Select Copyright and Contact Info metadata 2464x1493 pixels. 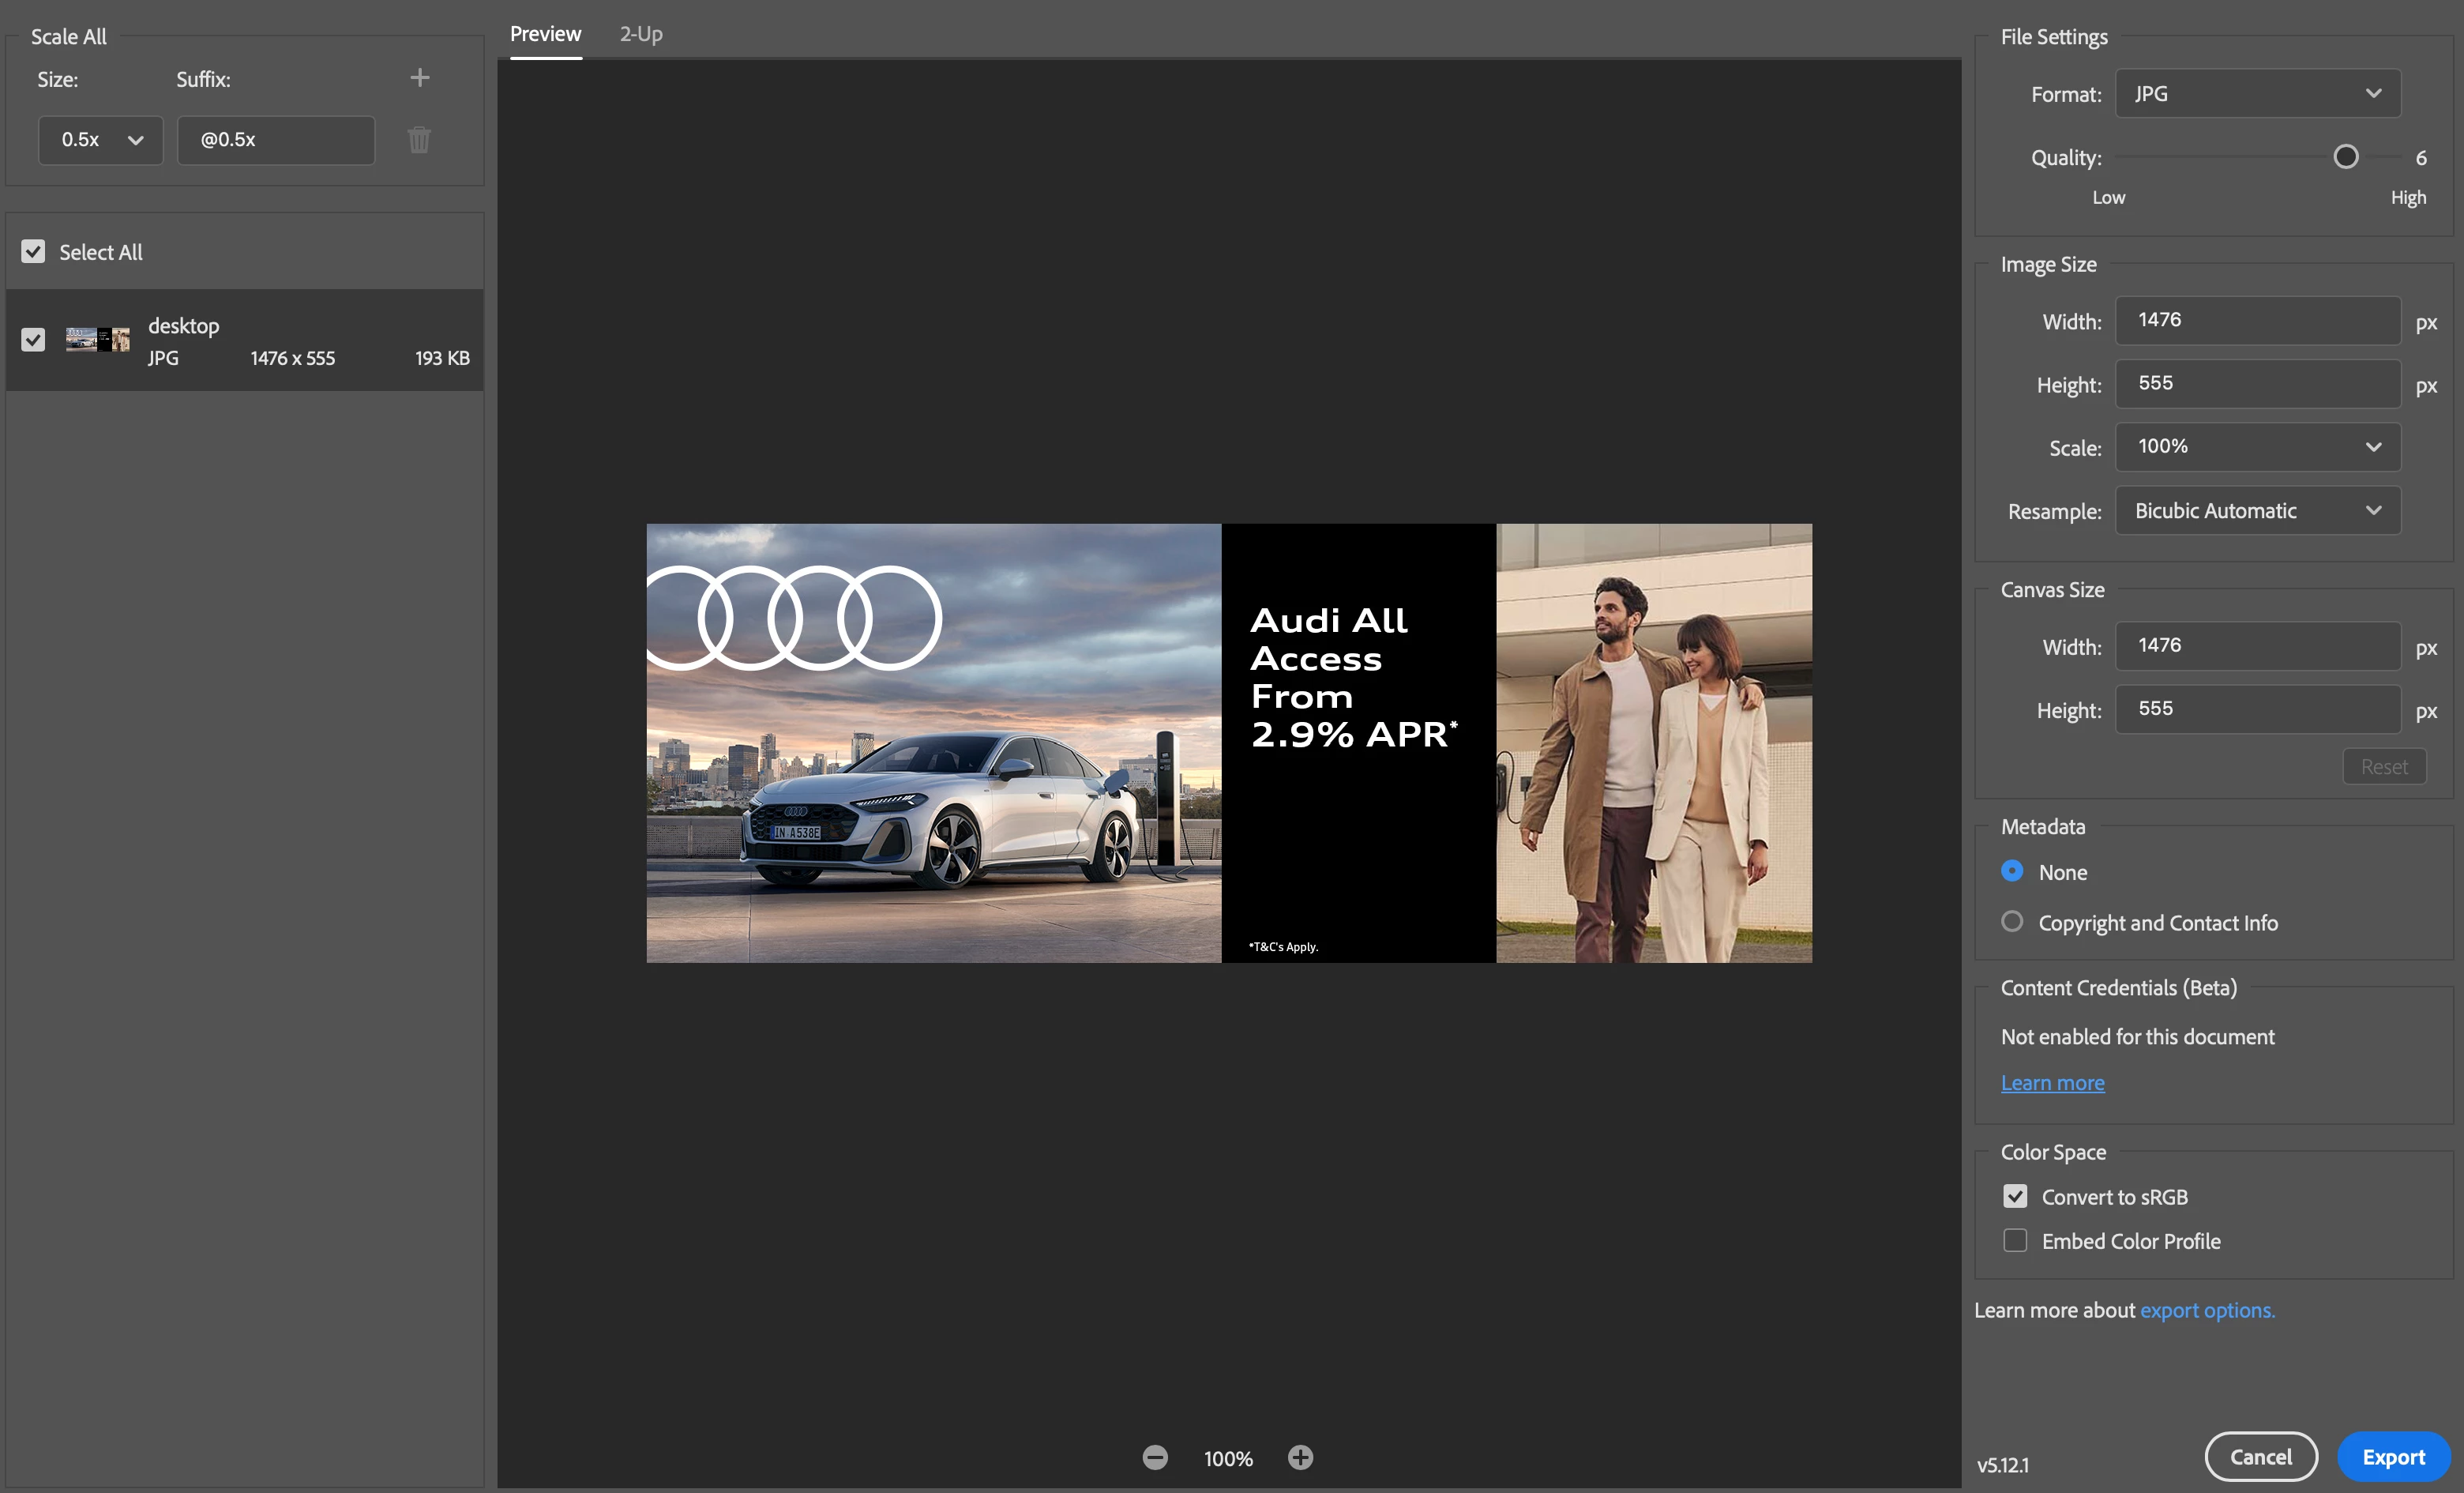point(2012,922)
